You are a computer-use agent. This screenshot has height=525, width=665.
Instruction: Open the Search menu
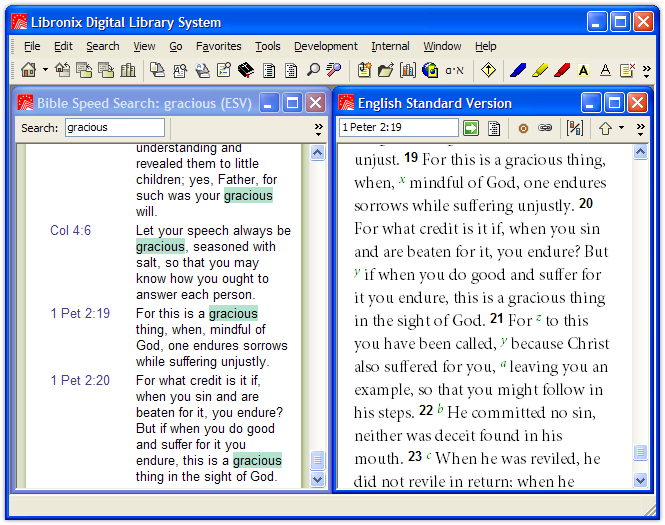click(103, 46)
